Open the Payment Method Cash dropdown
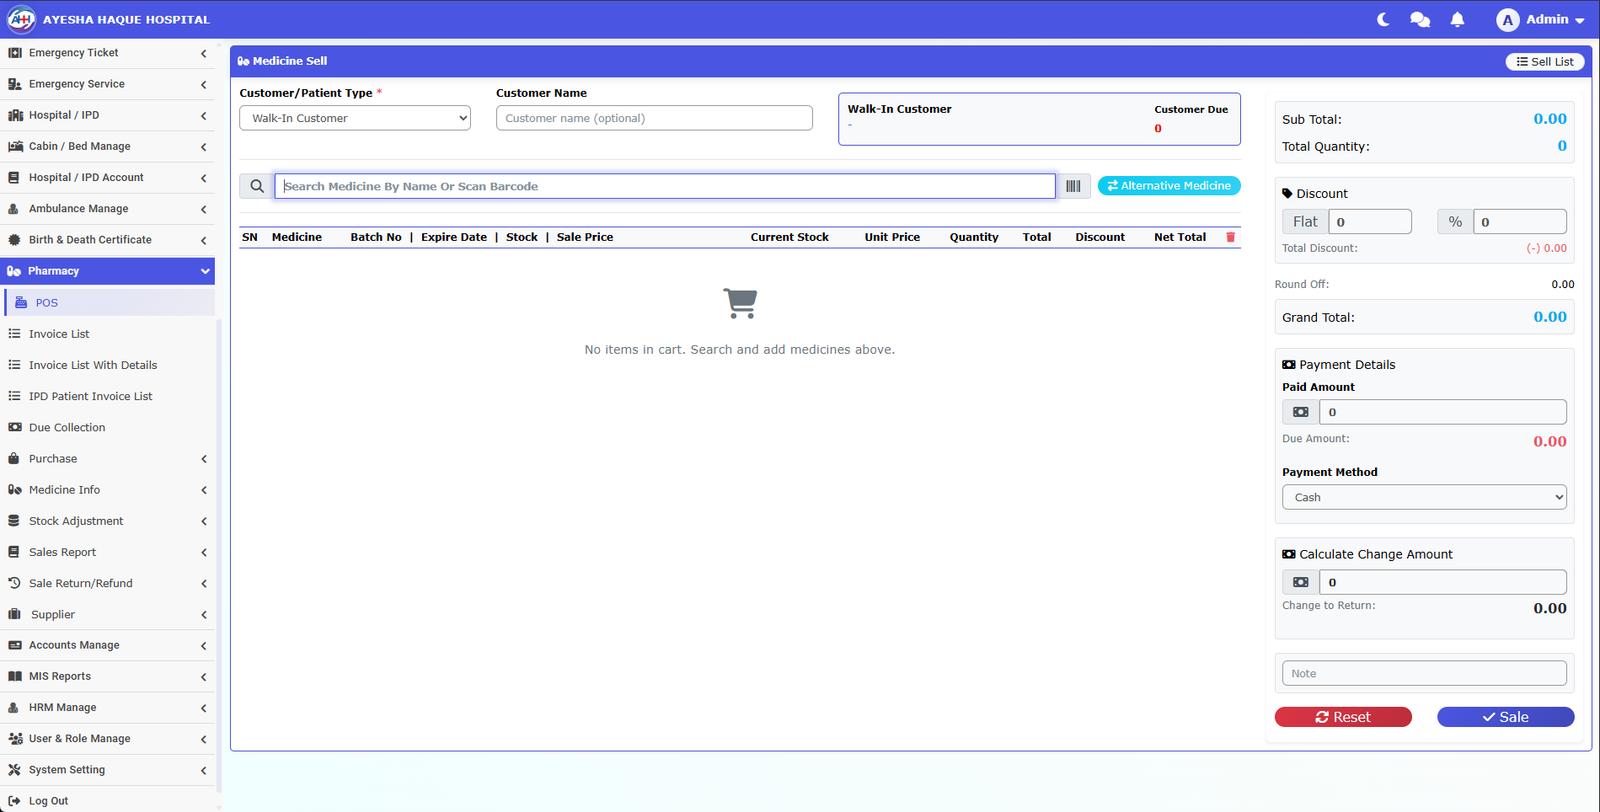Viewport: 1600px width, 812px height. [x=1424, y=497]
